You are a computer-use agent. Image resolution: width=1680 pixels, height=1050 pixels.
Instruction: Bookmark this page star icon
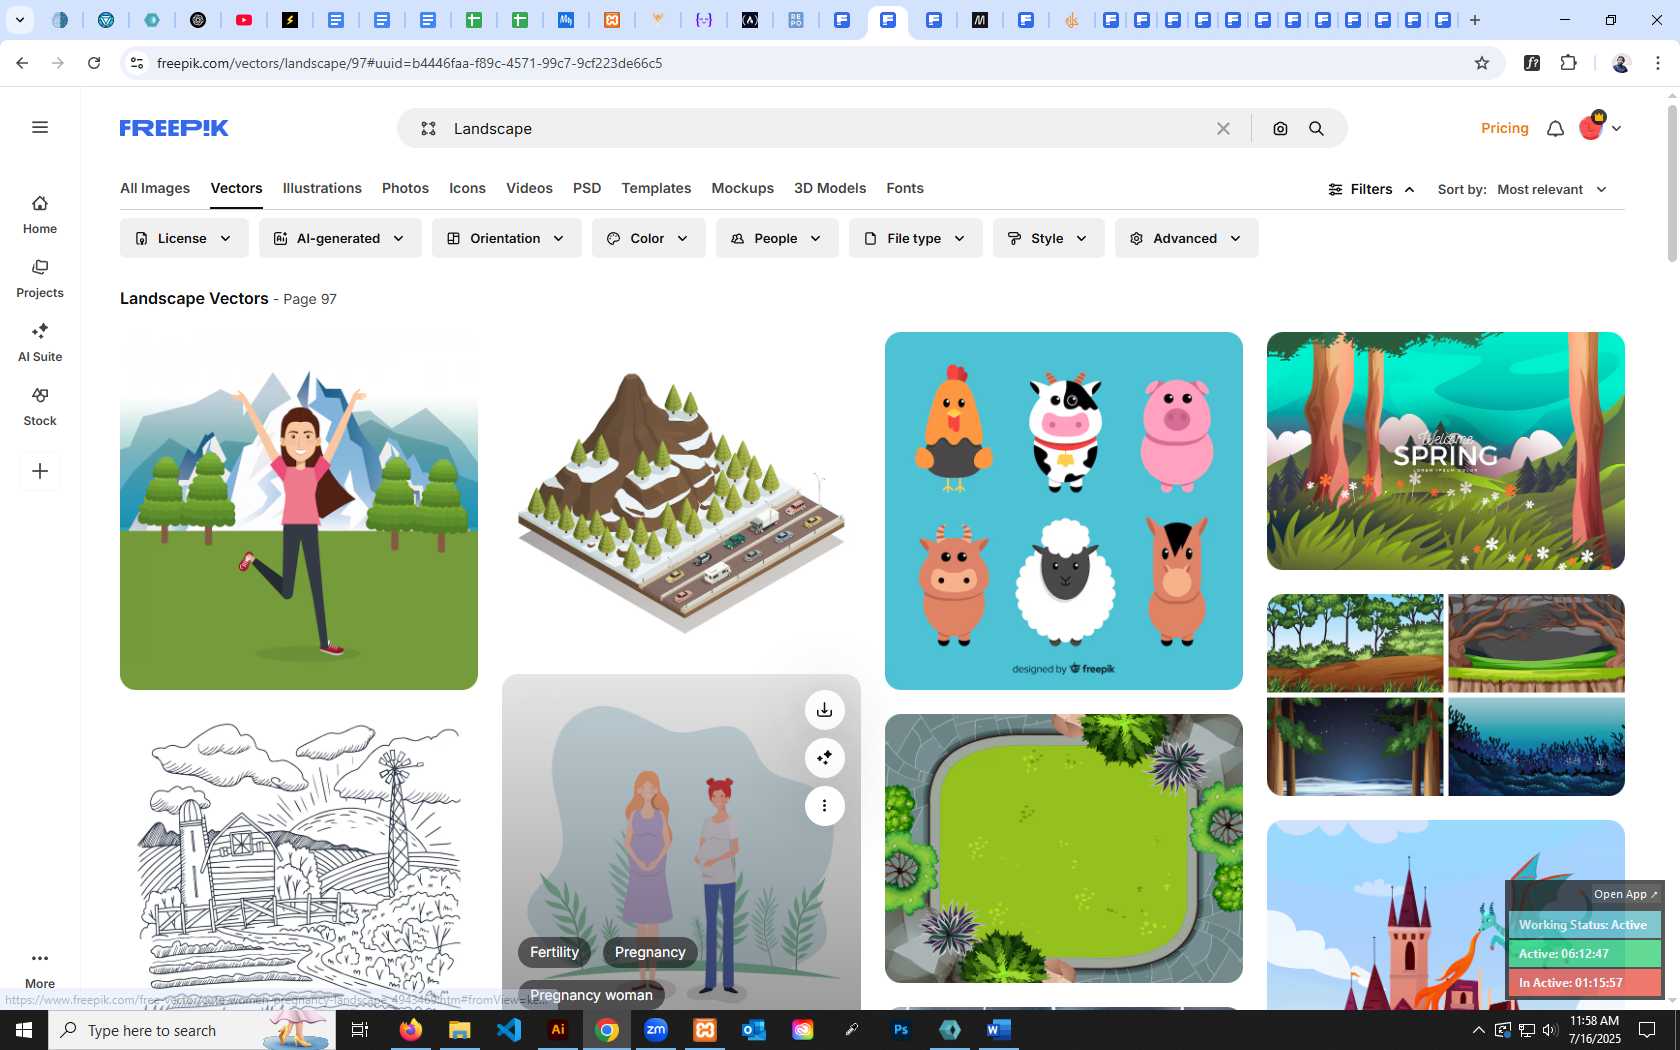pos(1482,63)
